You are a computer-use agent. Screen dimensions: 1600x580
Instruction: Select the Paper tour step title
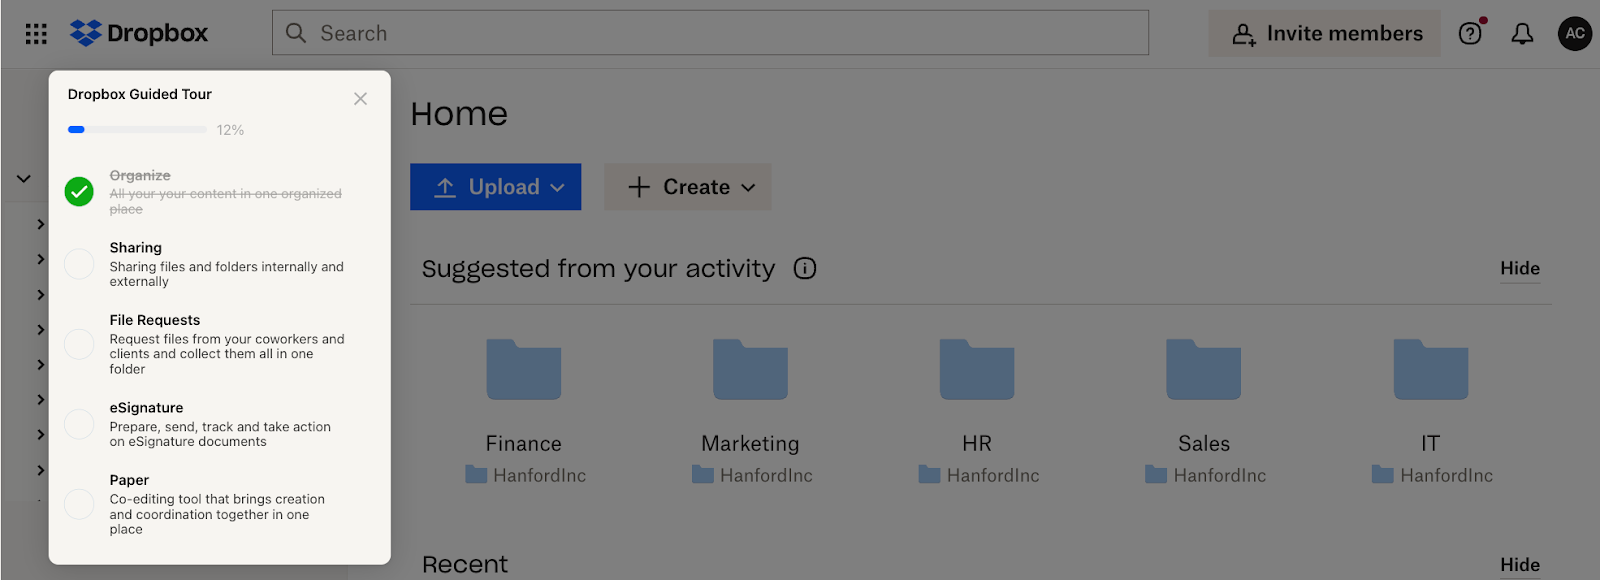coord(129,480)
